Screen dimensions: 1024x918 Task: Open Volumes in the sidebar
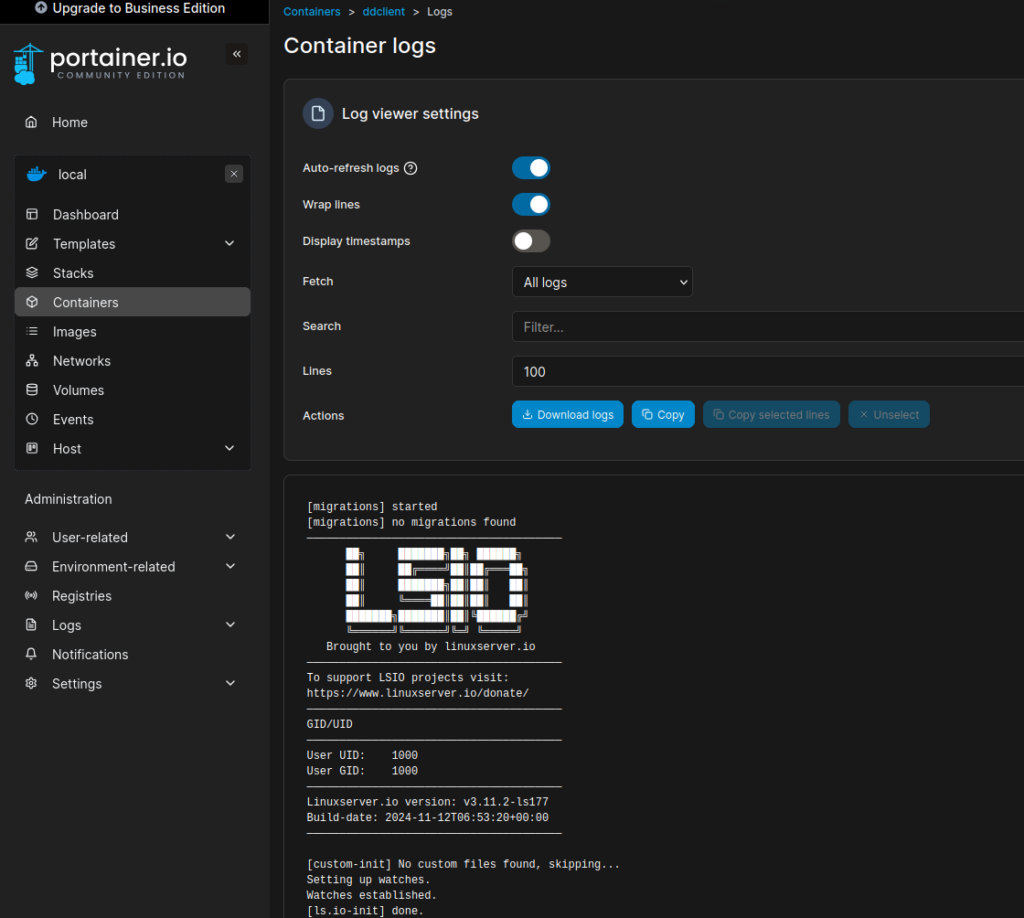coord(133,390)
